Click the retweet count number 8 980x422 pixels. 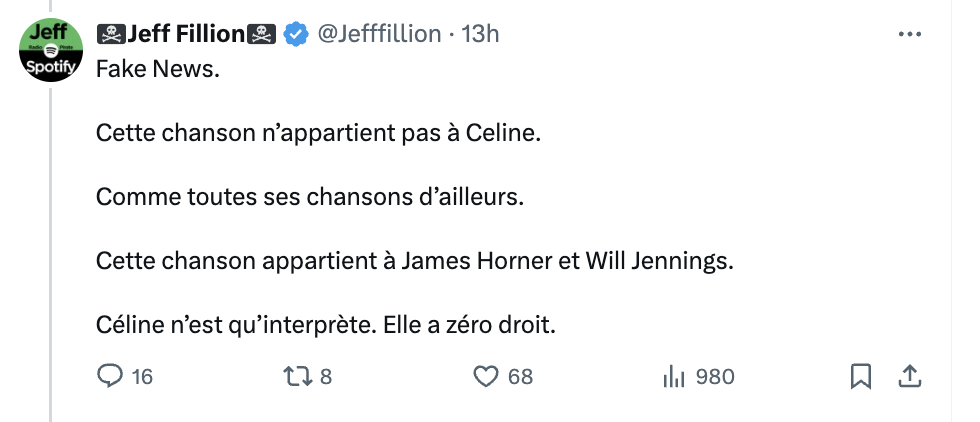coord(325,377)
